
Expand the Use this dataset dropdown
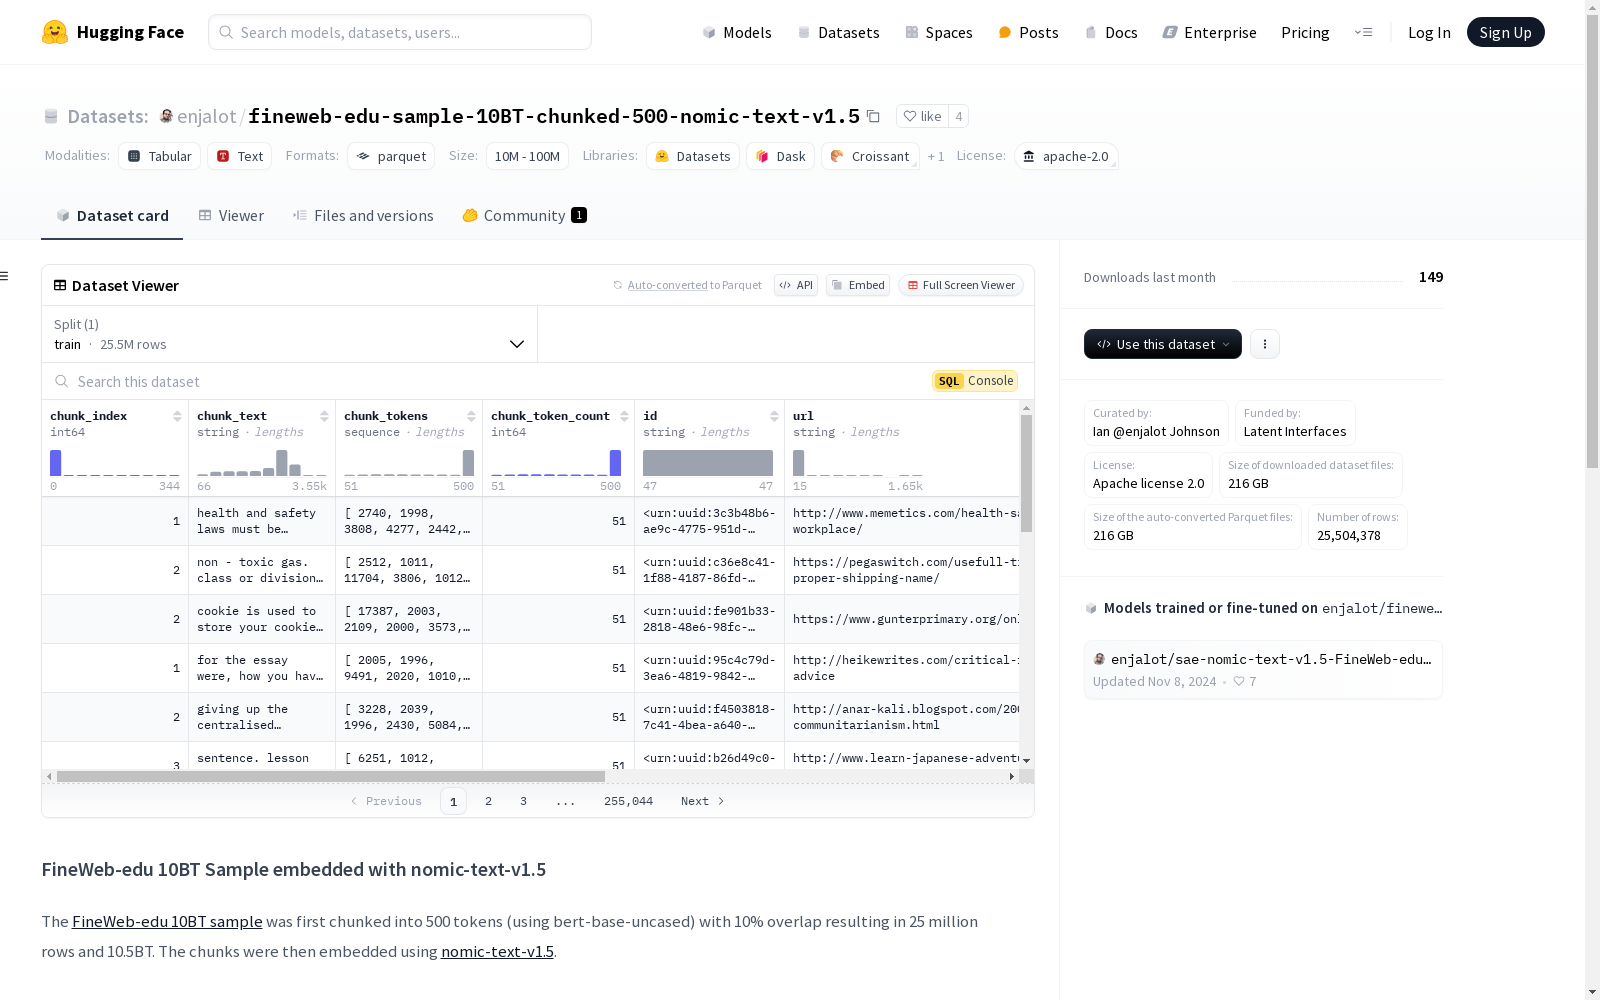(1163, 344)
